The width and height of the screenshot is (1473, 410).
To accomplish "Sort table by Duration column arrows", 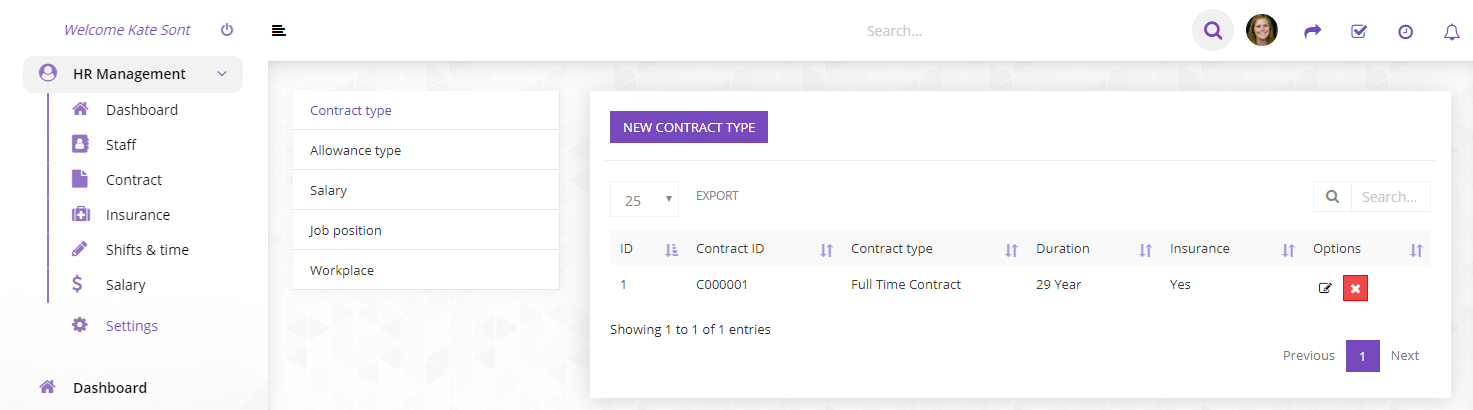I will [1145, 250].
